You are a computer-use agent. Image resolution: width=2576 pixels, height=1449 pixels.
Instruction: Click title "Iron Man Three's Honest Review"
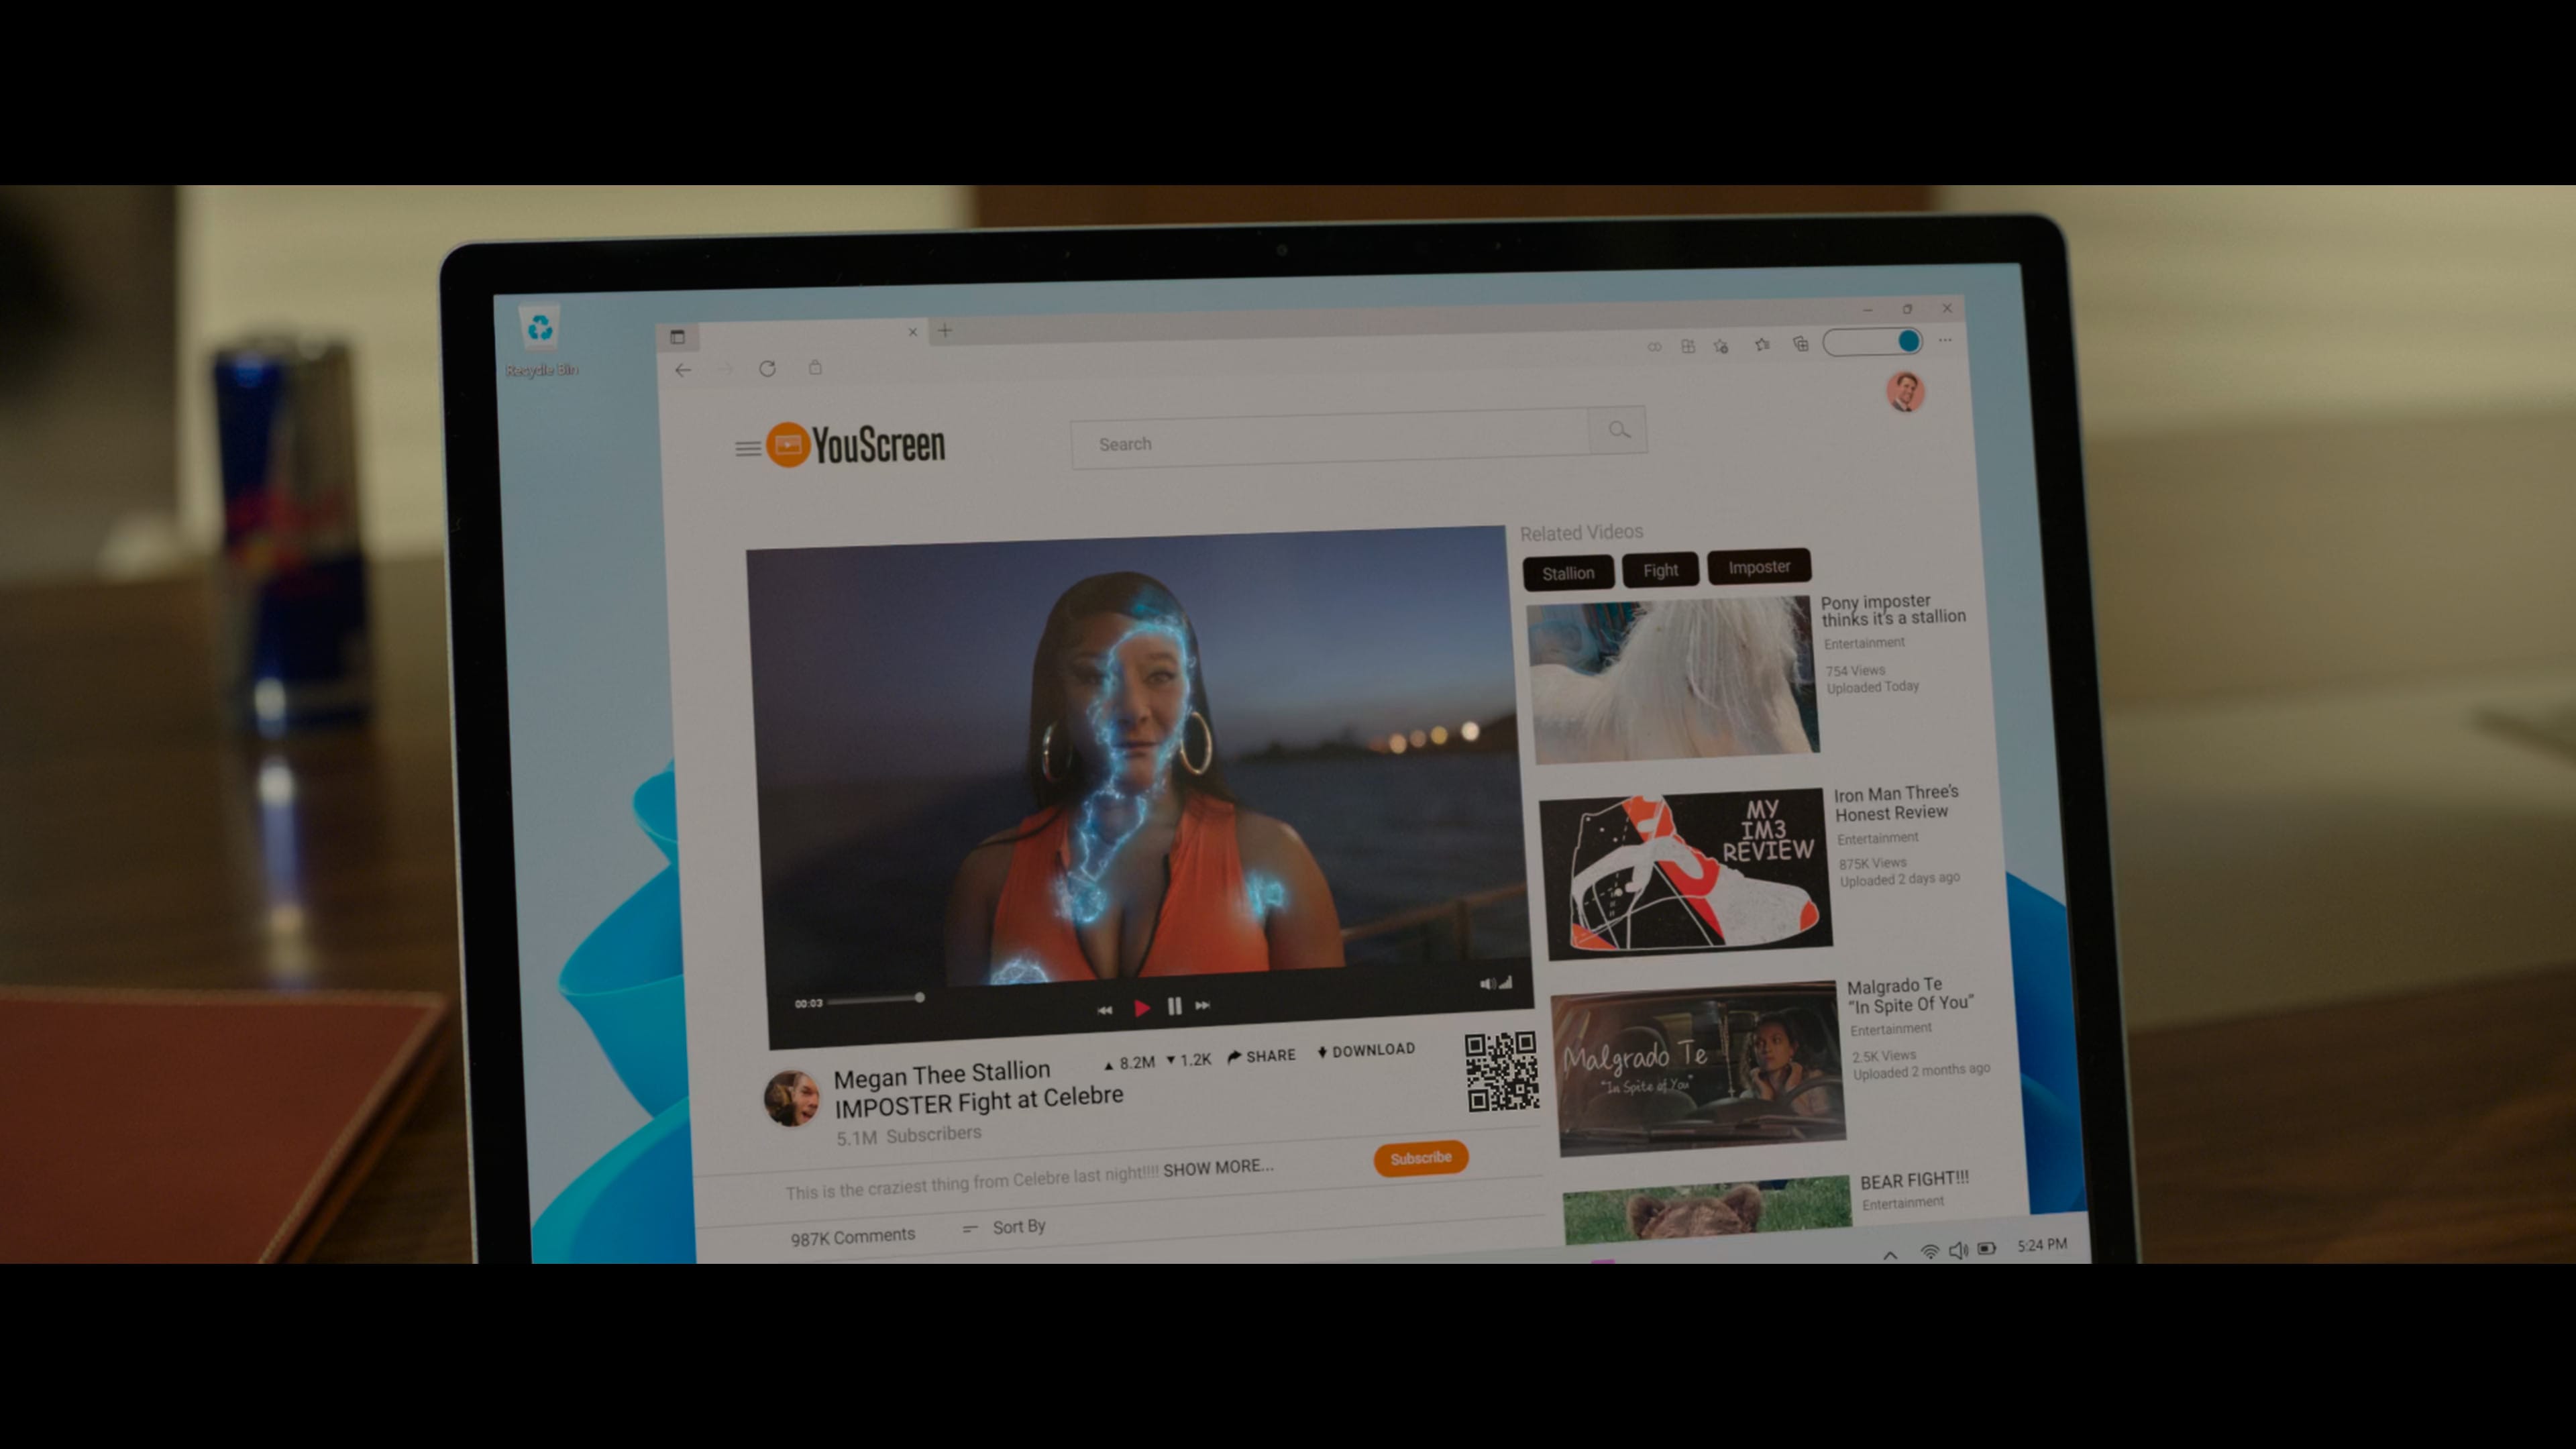1896,803
